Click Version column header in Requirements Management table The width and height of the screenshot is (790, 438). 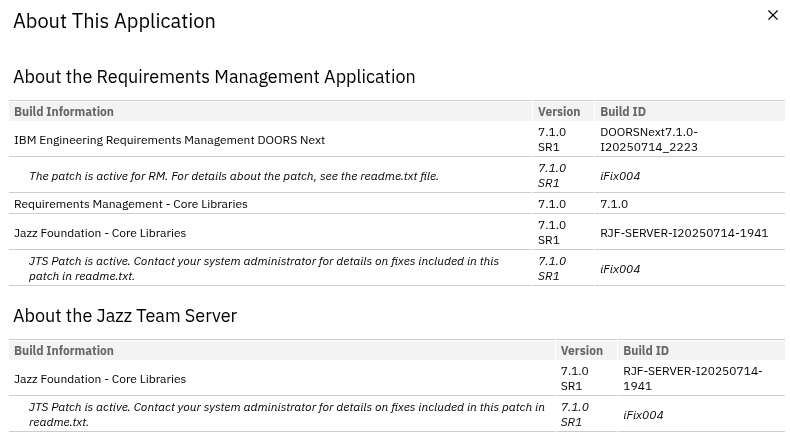click(558, 112)
